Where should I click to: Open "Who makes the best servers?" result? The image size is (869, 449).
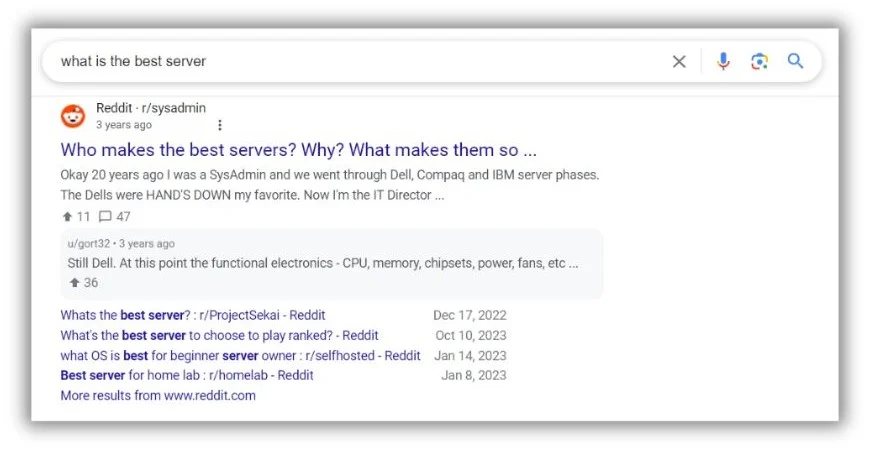tap(298, 150)
